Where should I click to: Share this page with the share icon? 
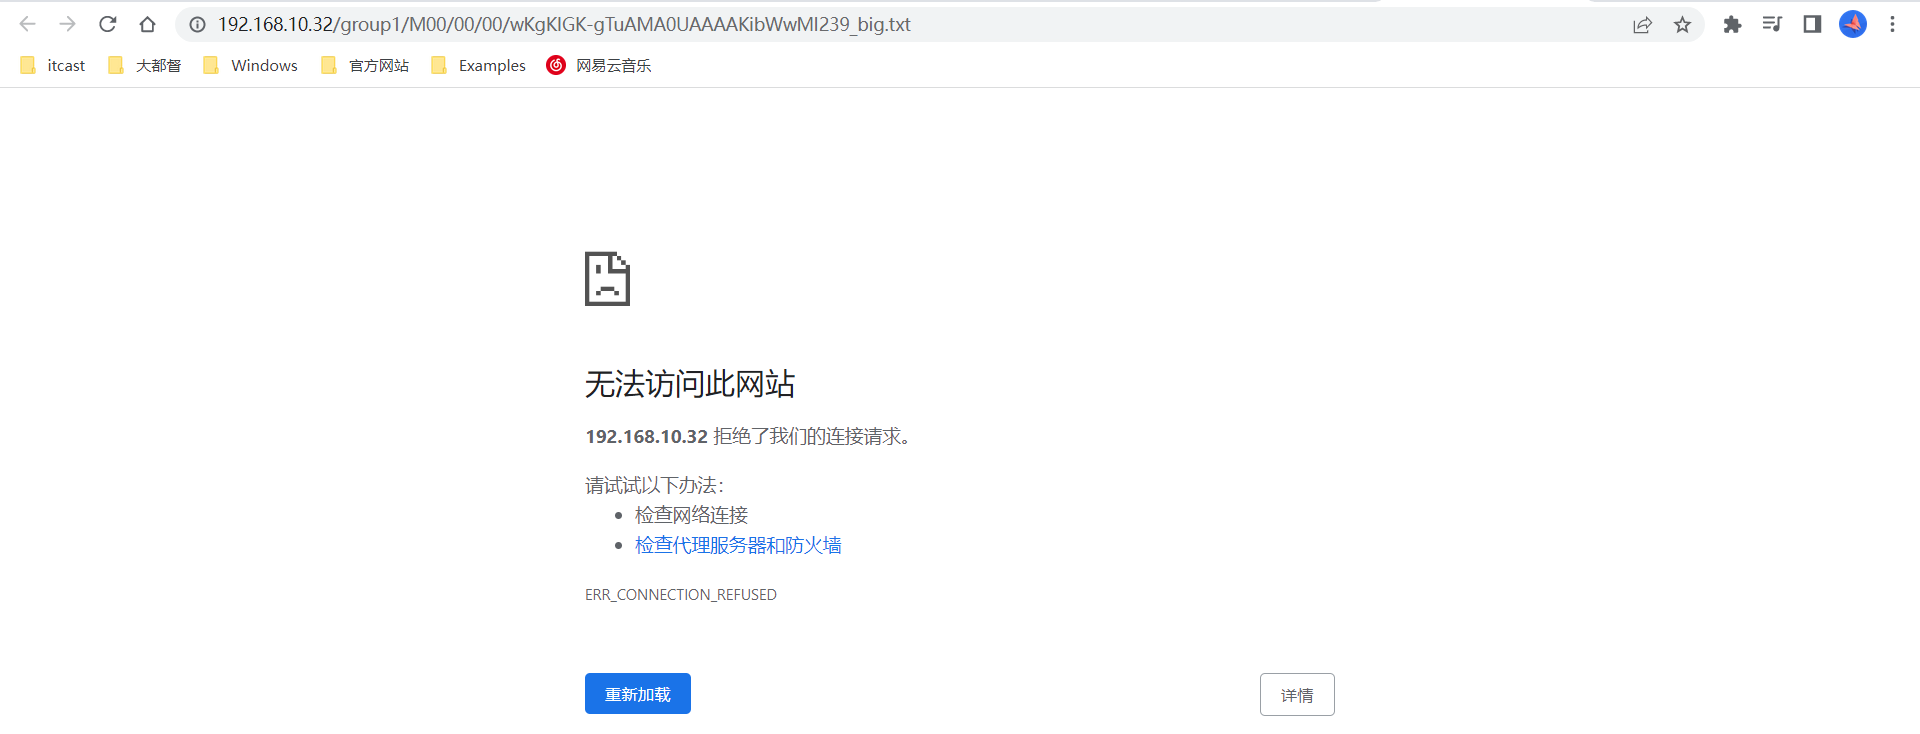click(1642, 24)
